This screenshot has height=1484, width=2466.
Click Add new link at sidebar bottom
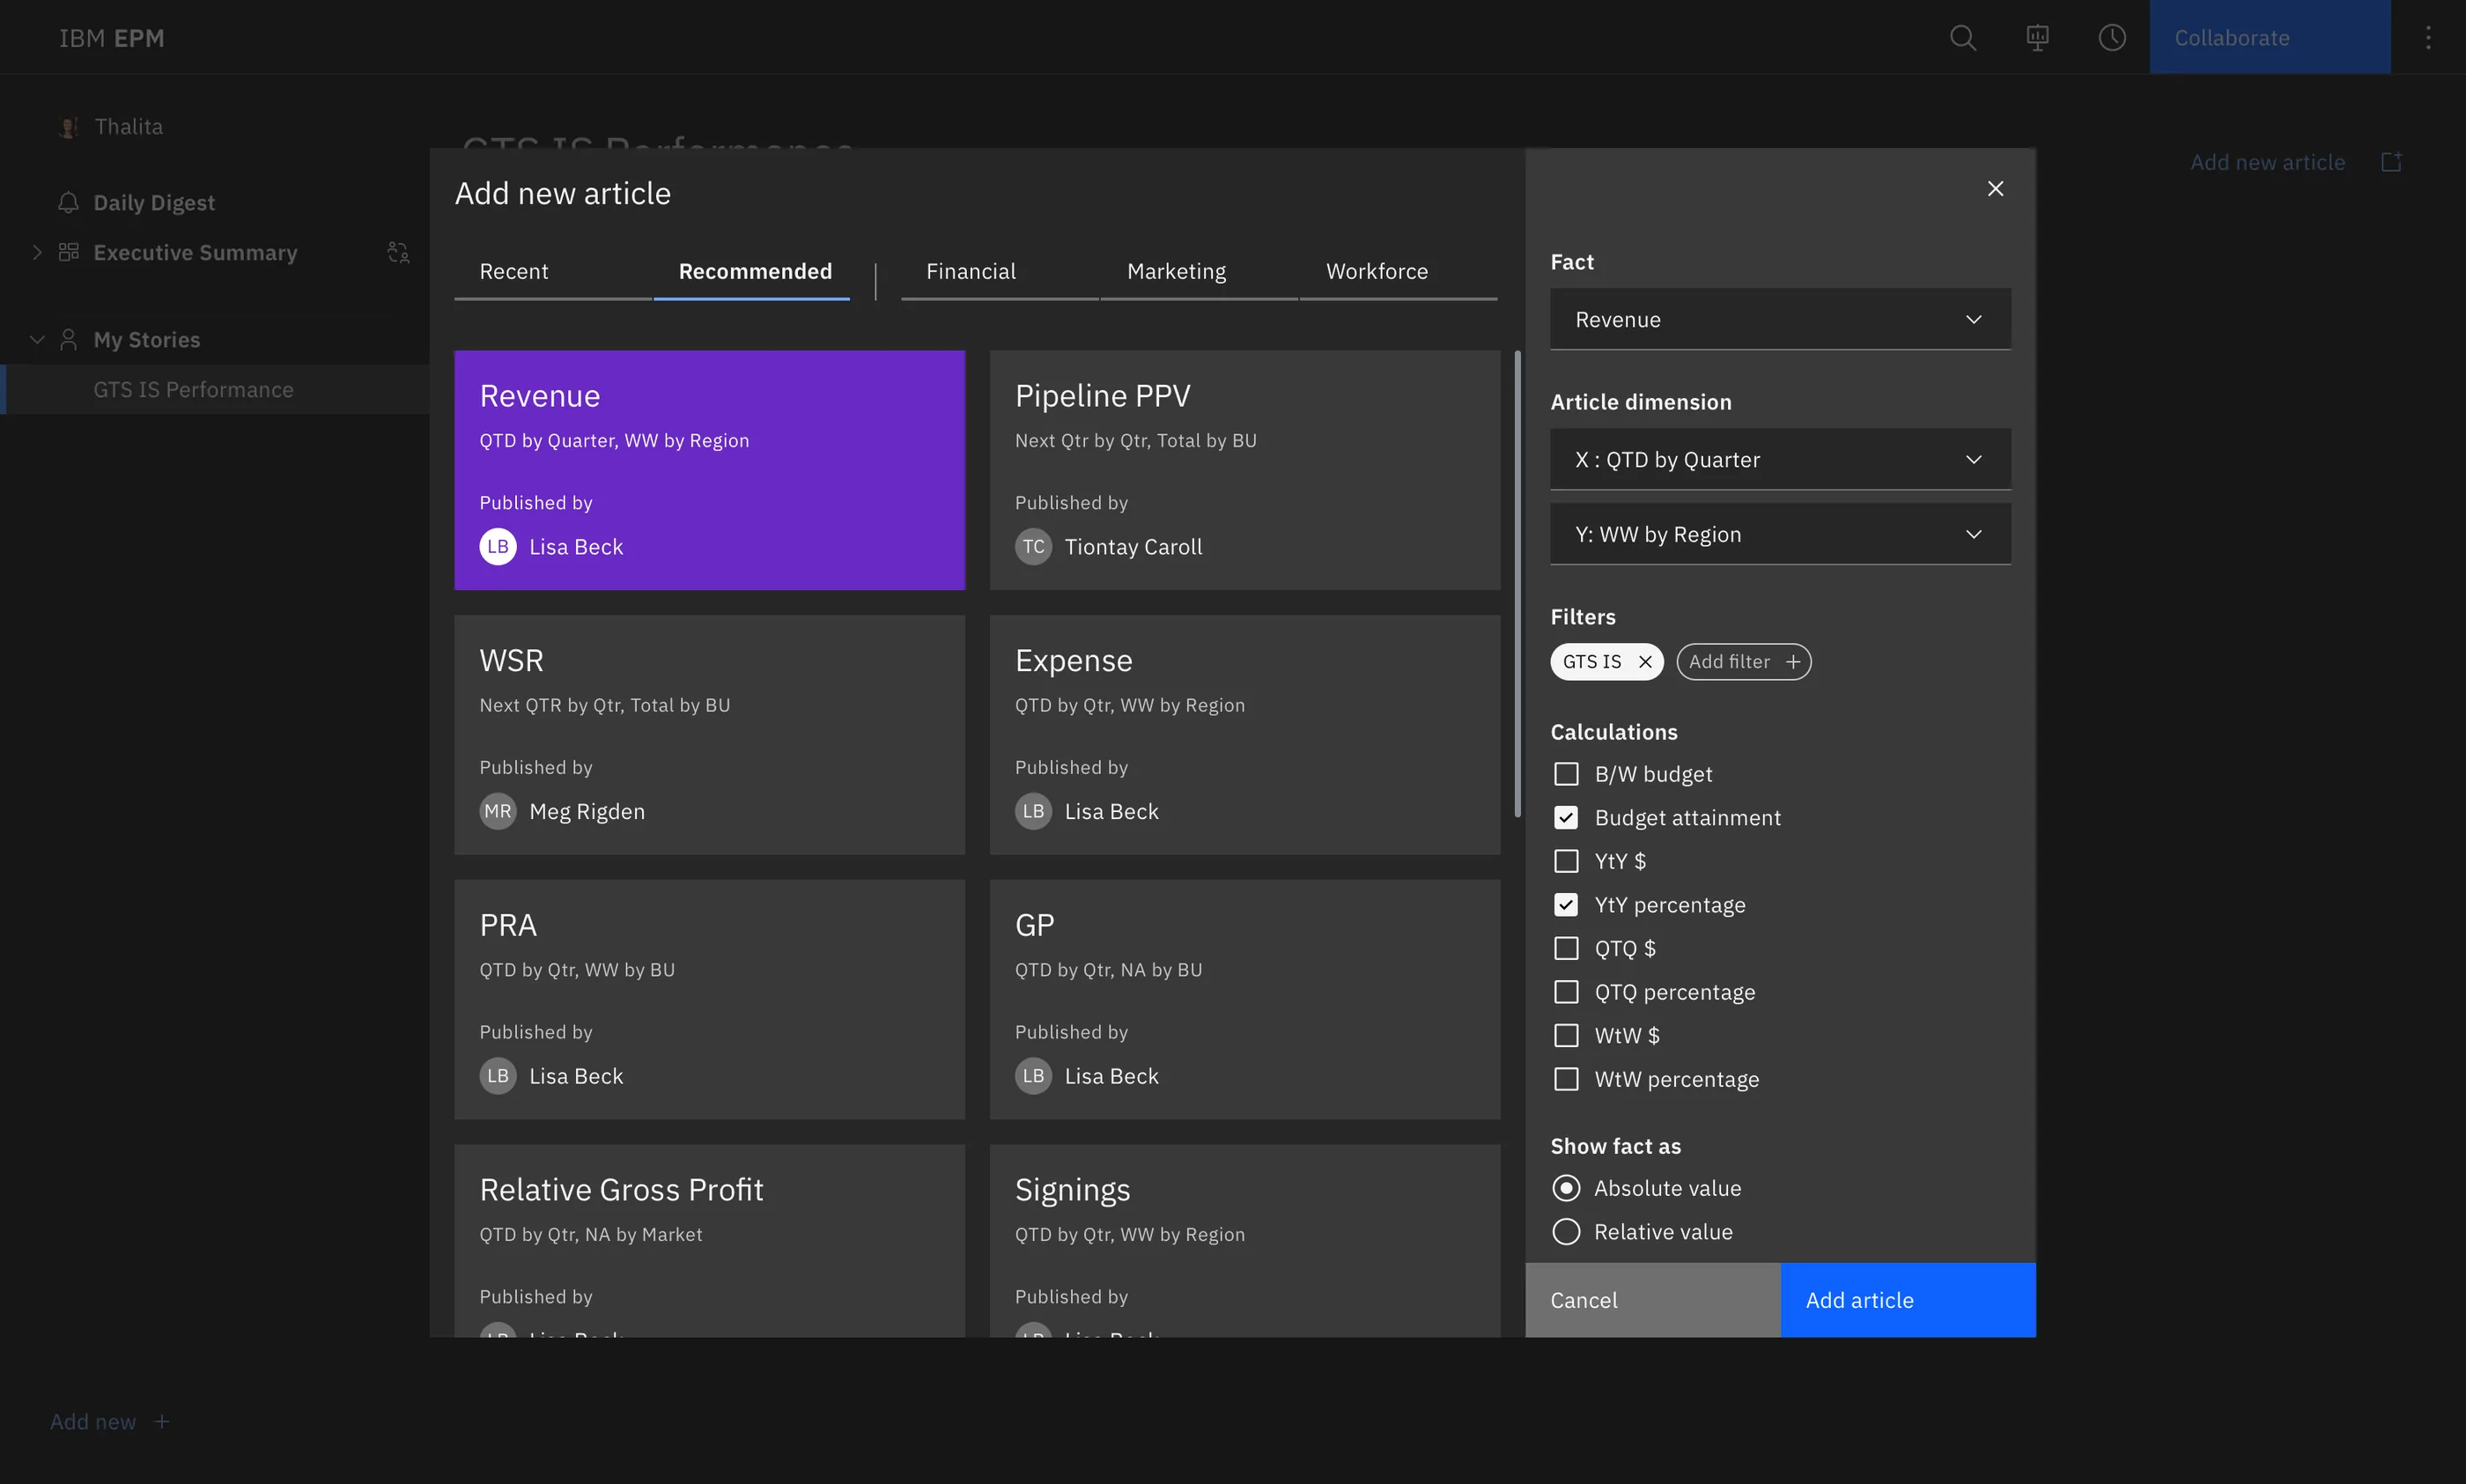pyautogui.click(x=93, y=1421)
